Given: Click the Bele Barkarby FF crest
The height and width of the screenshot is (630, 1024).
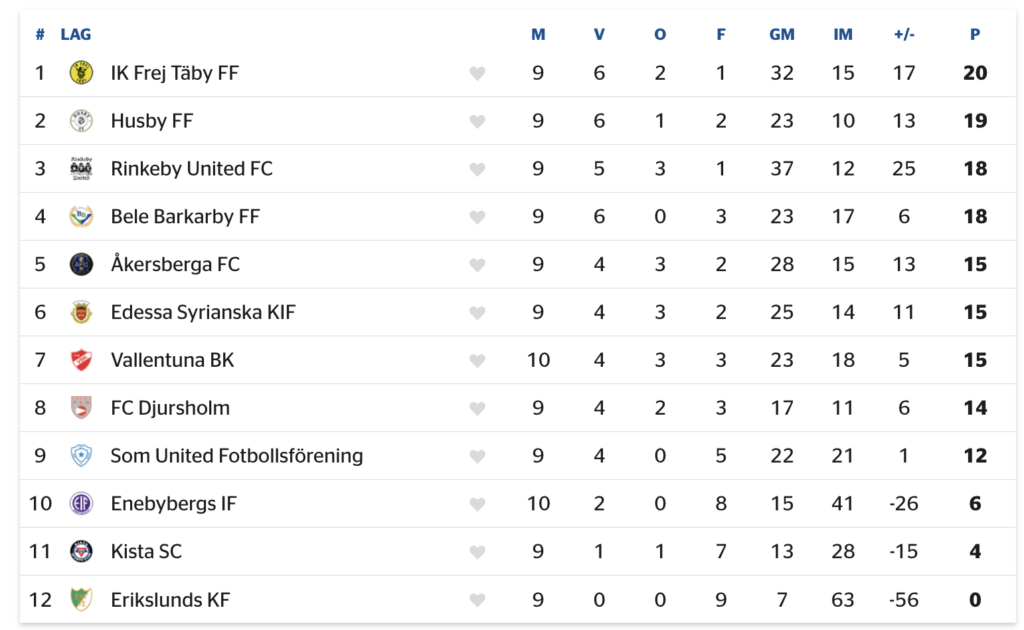Looking at the screenshot, I should [81, 216].
